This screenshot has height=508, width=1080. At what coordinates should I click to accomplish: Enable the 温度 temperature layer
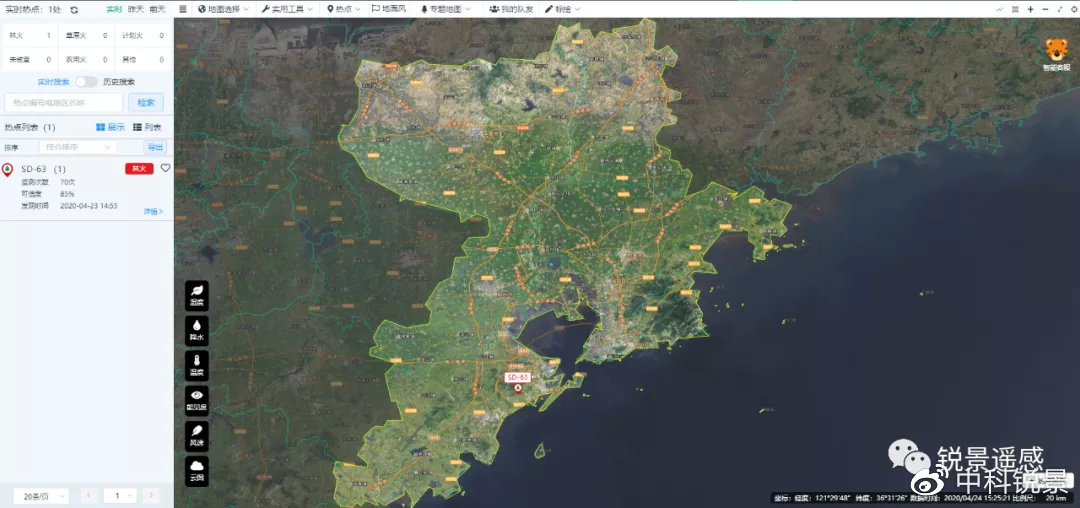(197, 365)
